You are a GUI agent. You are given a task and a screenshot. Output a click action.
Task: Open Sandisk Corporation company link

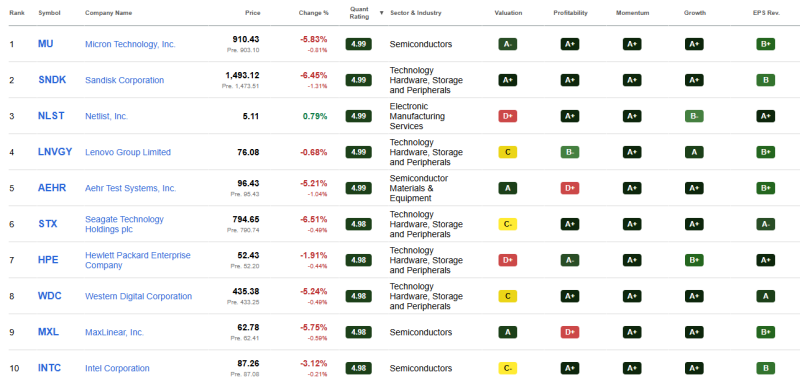(x=124, y=80)
